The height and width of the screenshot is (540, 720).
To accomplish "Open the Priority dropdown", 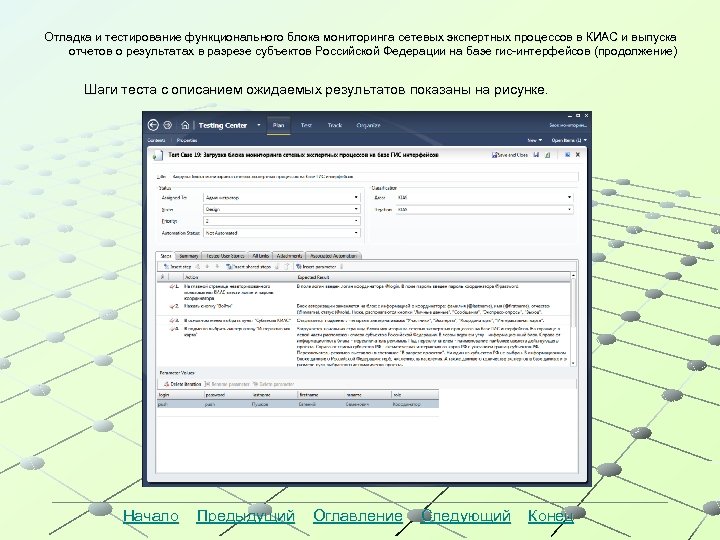I will coord(281,221).
